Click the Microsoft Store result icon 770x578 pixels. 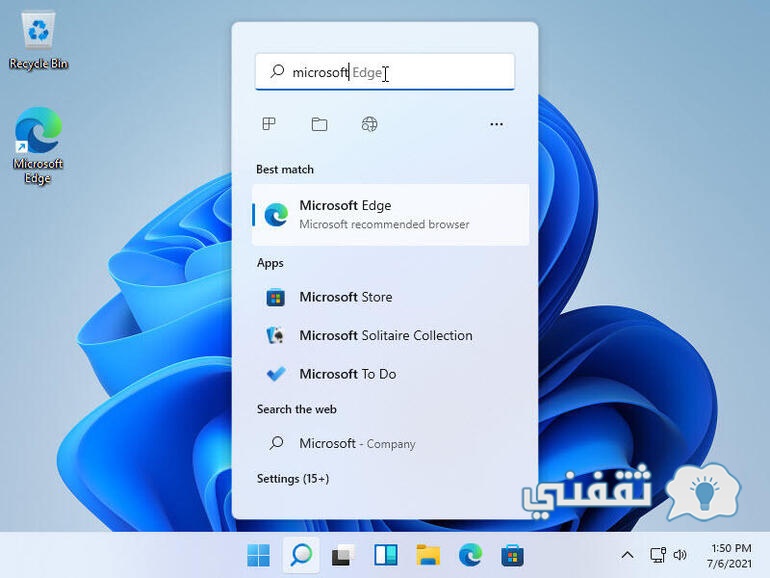(275, 297)
